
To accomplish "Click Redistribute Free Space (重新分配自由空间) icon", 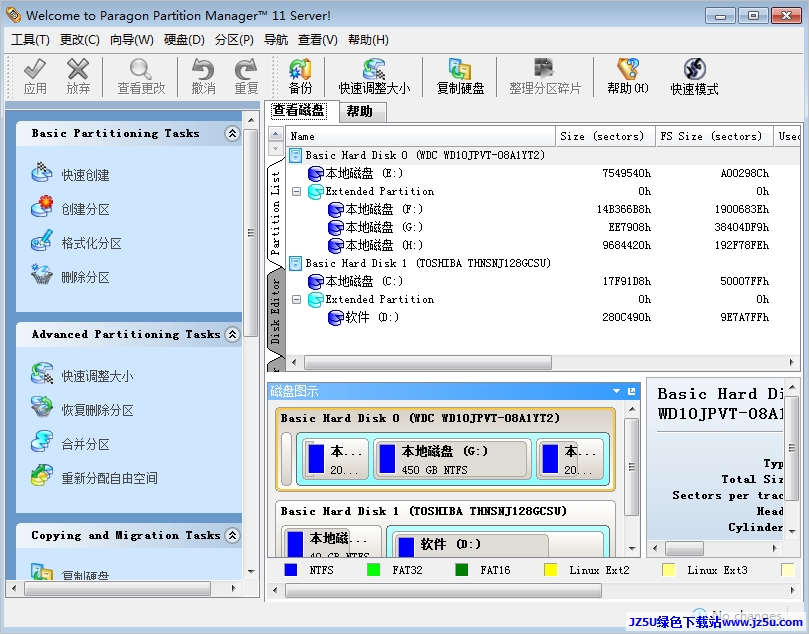I will 41,476.
